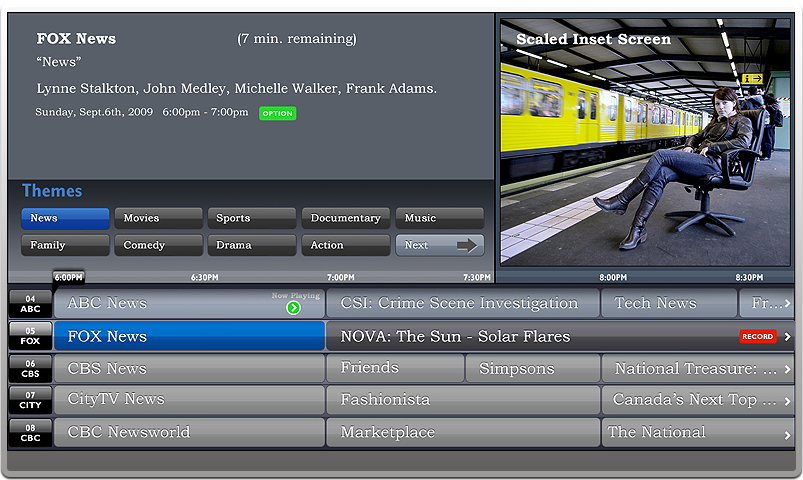Viewport: 803px width, 480px height.
Task: Click the cast names line
Action: (x=237, y=89)
